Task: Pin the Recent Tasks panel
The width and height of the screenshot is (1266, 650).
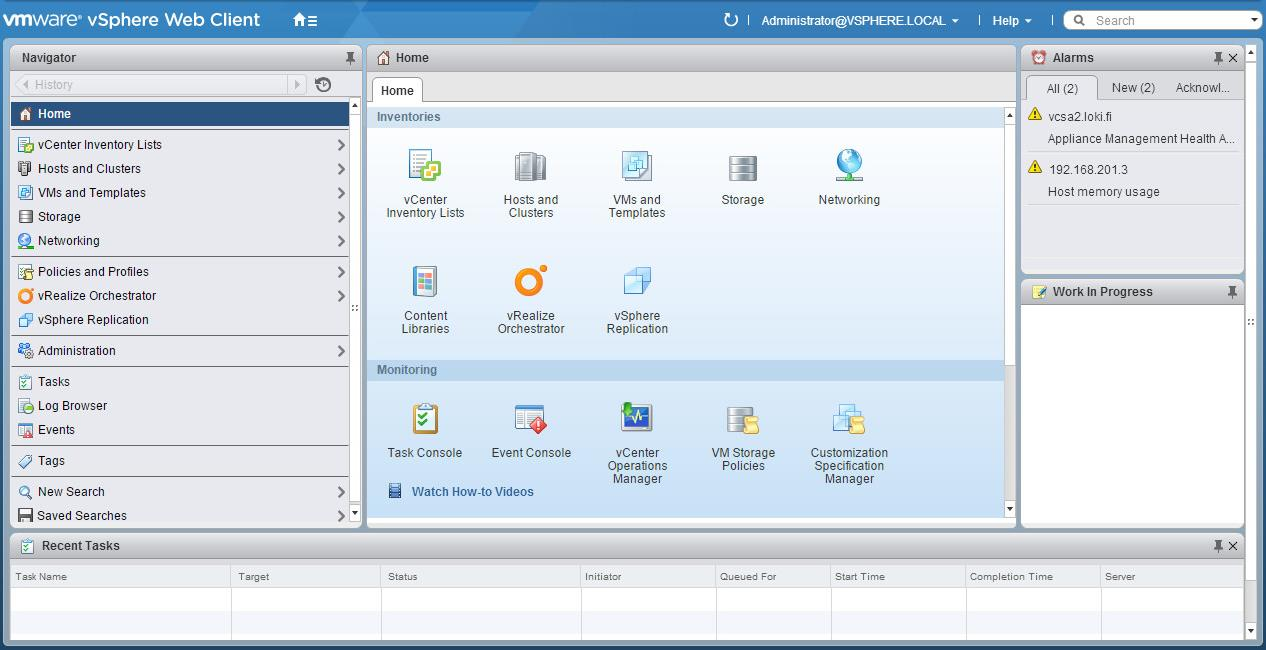Action: pos(1218,546)
